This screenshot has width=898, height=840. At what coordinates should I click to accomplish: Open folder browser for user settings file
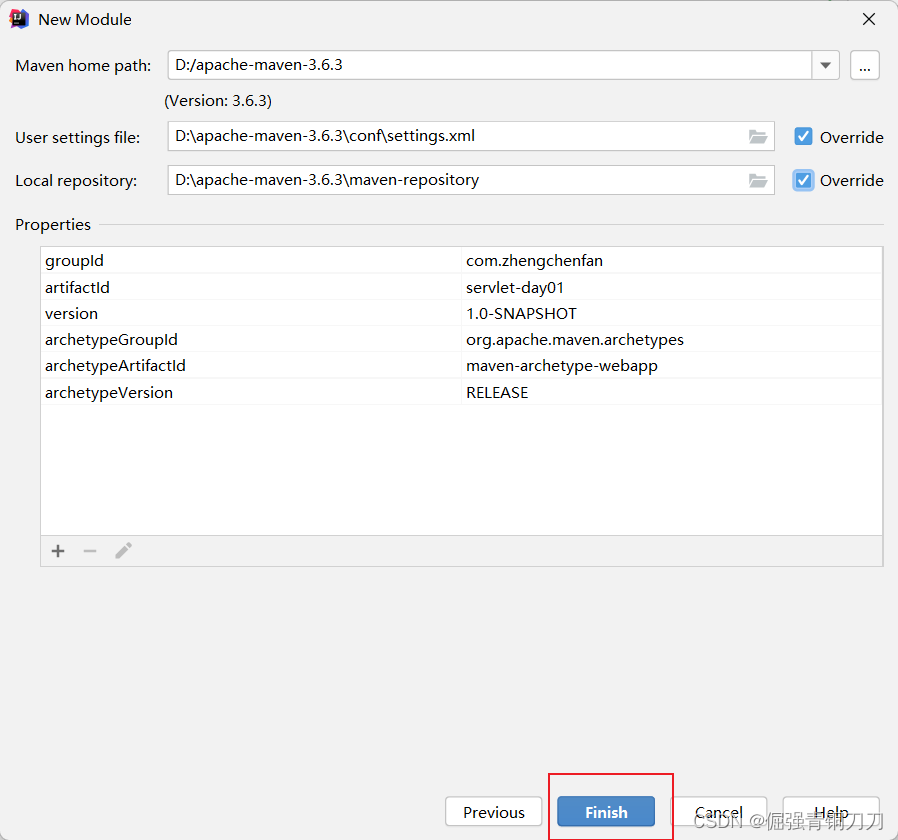(x=757, y=136)
